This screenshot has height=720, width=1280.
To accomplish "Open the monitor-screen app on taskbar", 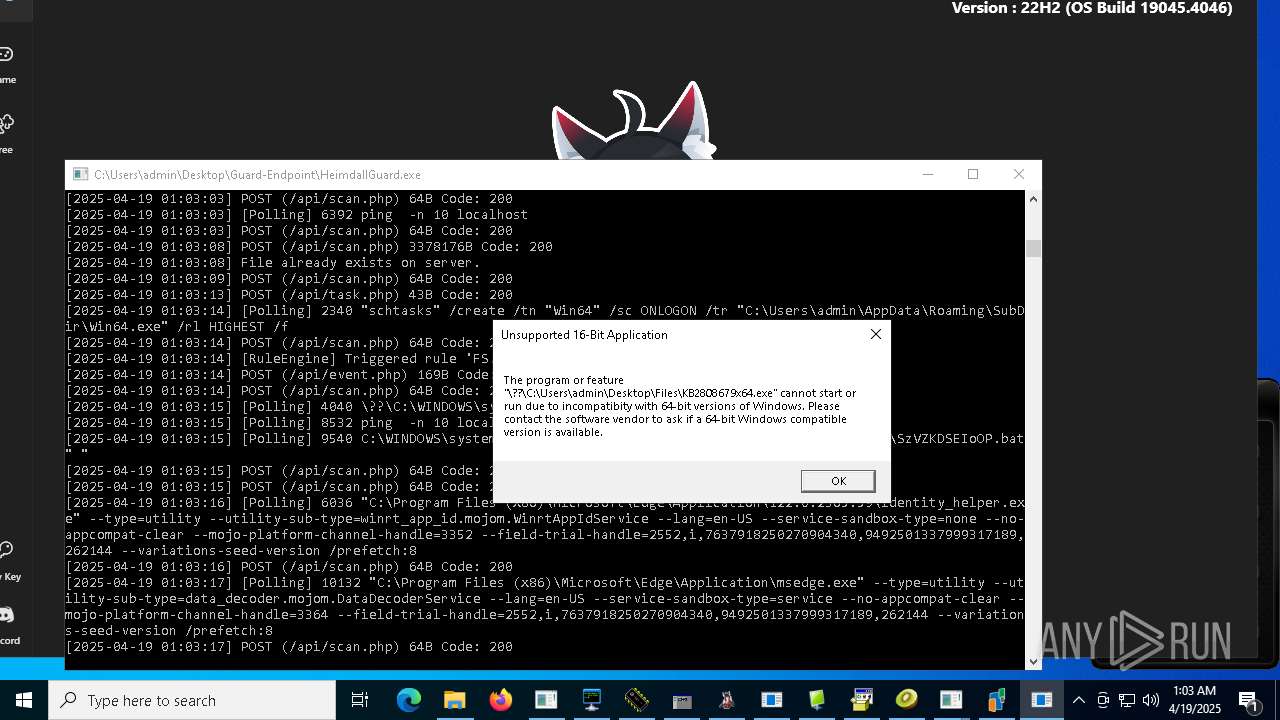I will (591, 700).
